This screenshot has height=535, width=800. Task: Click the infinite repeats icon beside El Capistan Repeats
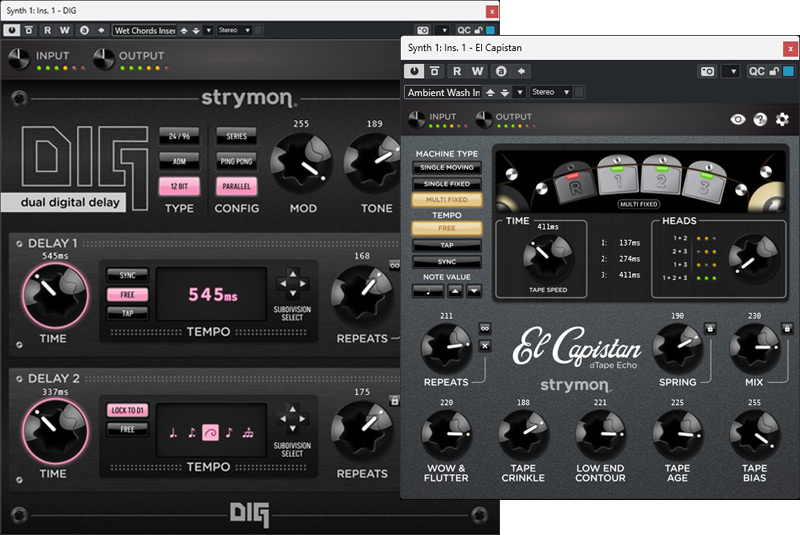click(x=485, y=327)
